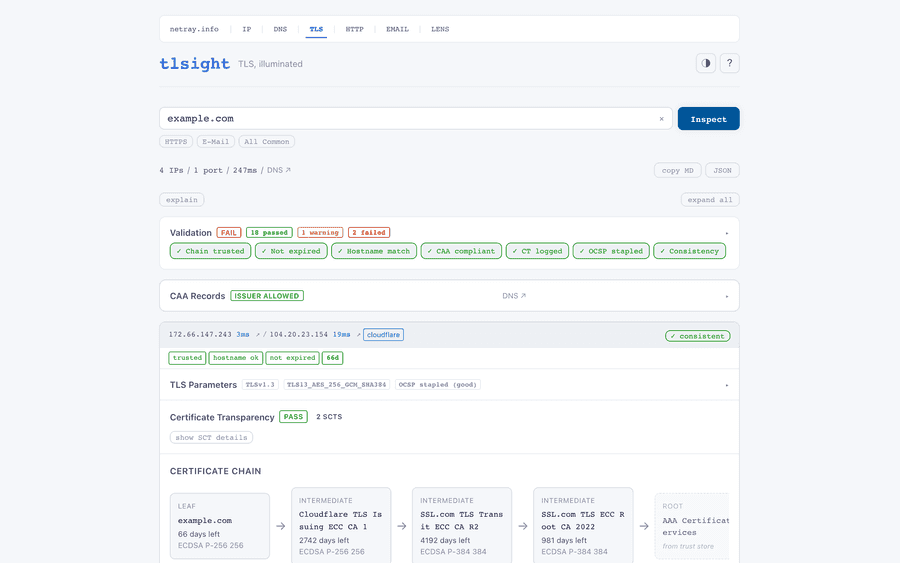Click the trusted badge

187,358
